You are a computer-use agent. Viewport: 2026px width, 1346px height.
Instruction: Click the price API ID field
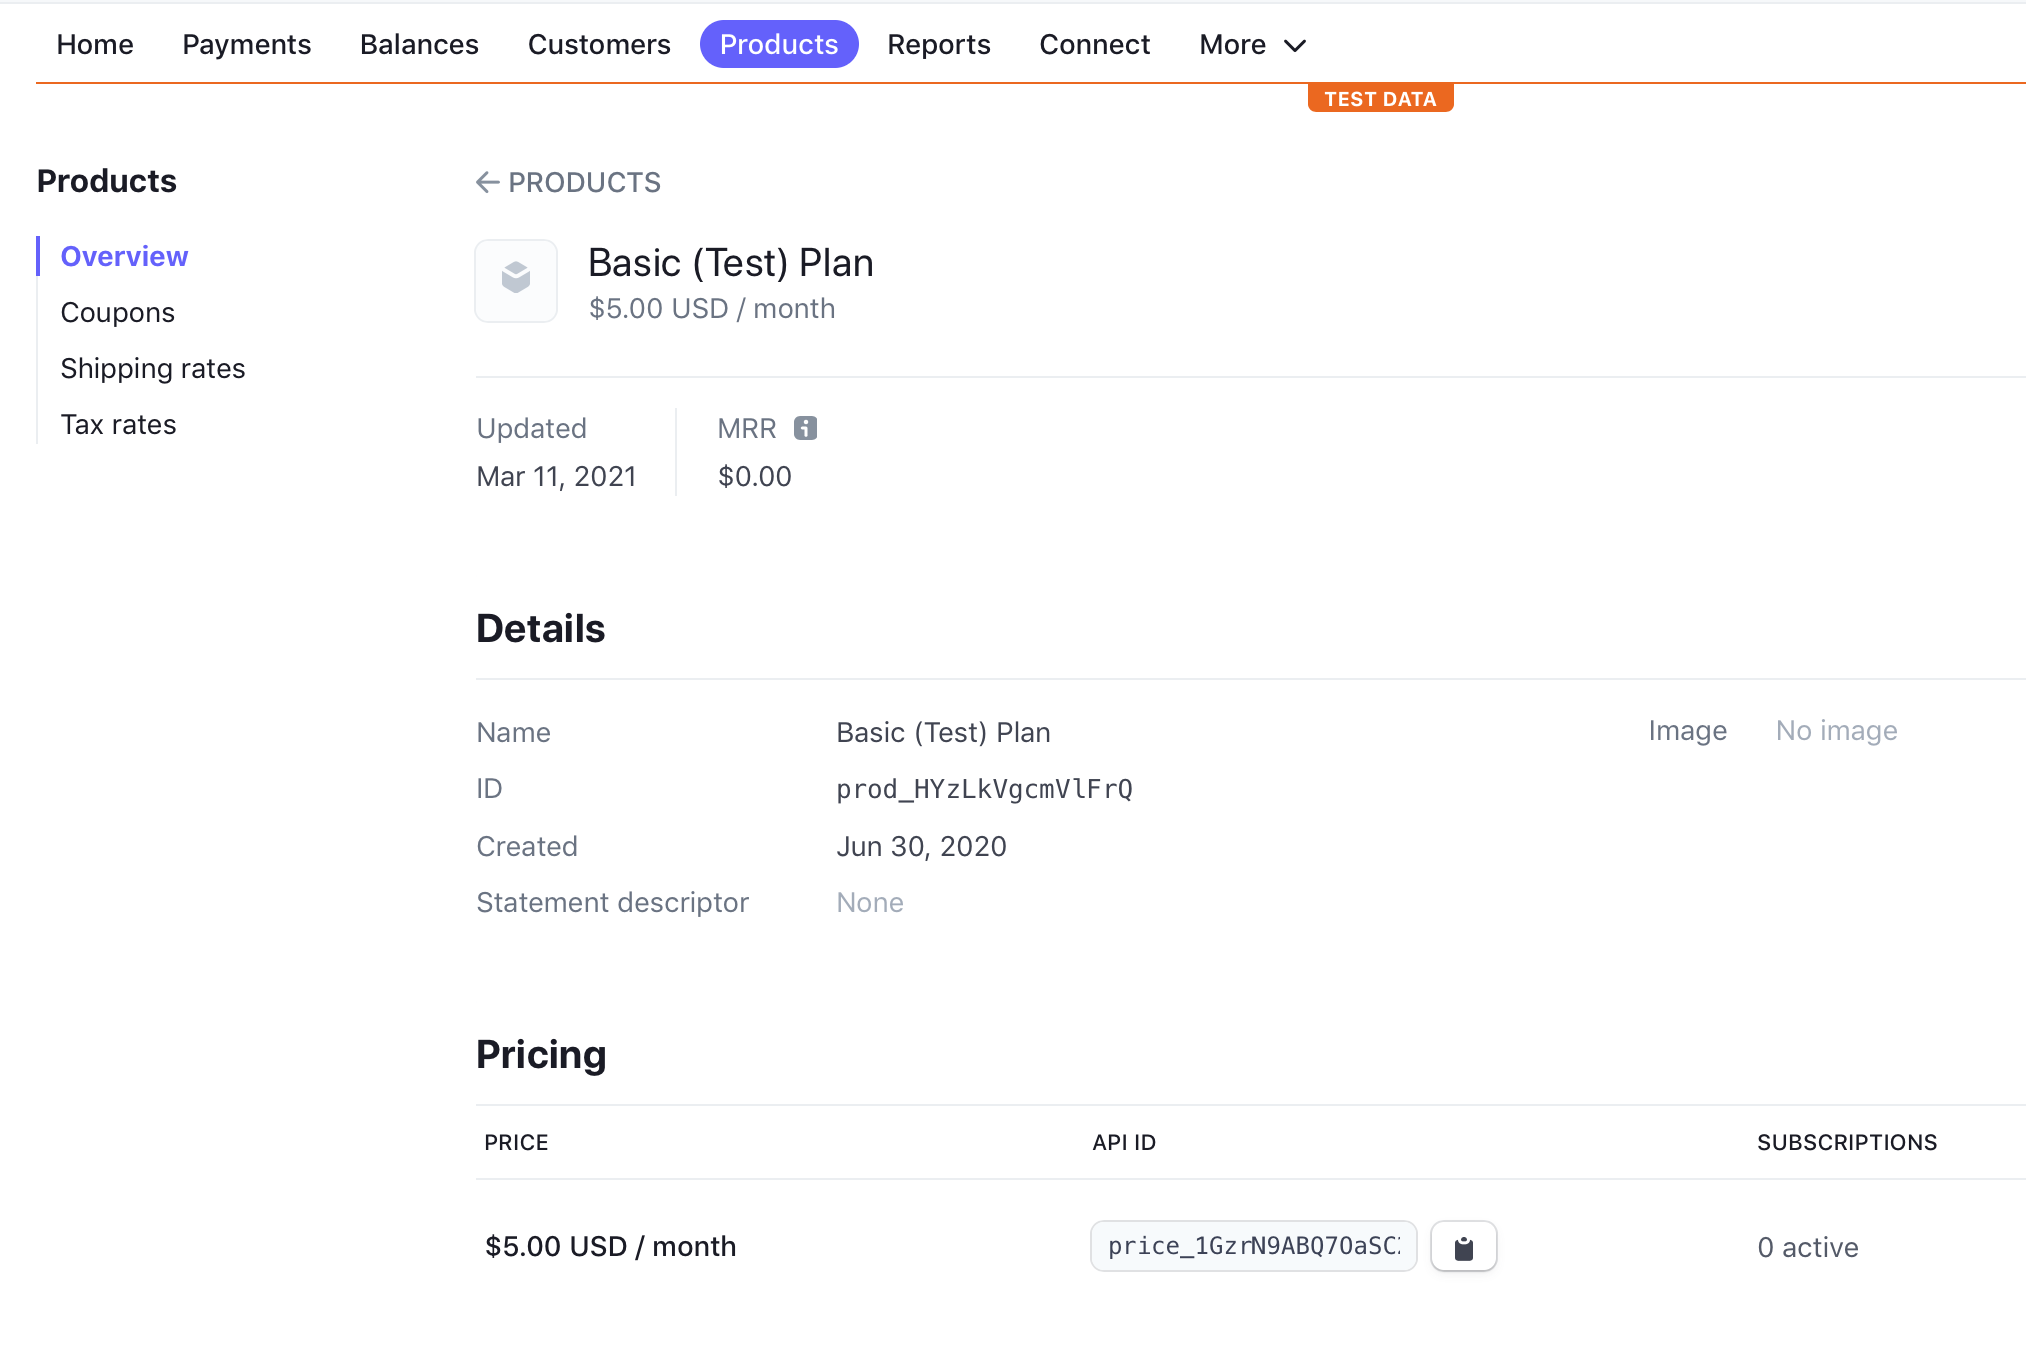[1253, 1246]
